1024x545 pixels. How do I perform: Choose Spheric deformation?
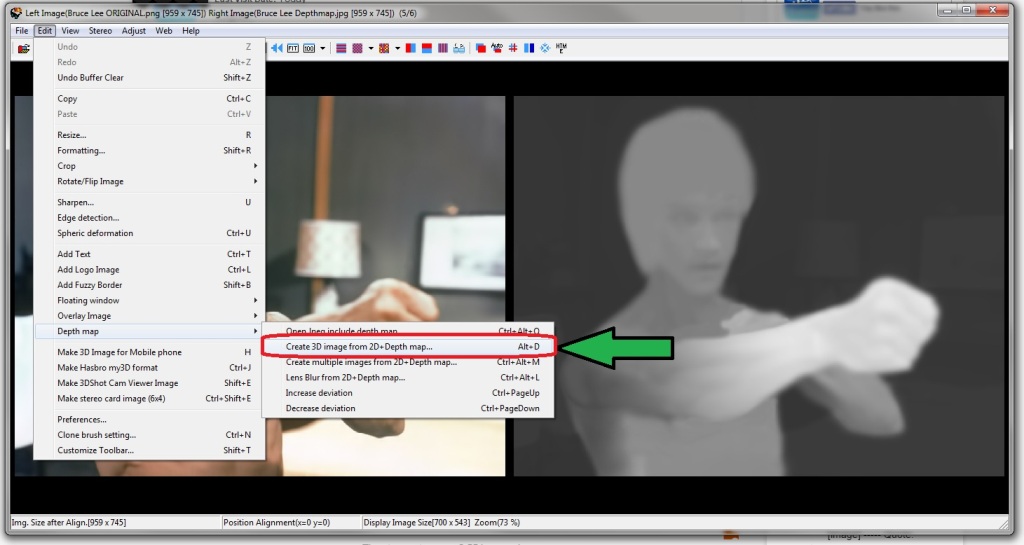pyautogui.click(x=150, y=233)
